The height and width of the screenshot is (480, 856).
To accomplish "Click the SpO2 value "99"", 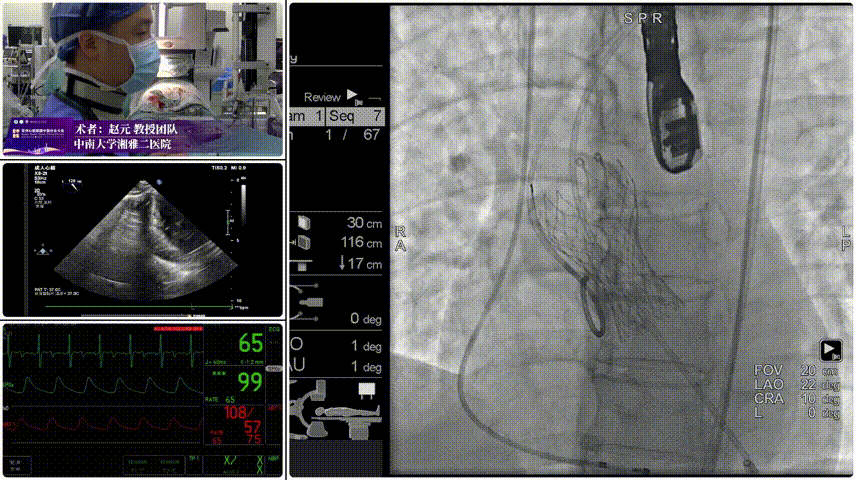I will click(x=249, y=382).
